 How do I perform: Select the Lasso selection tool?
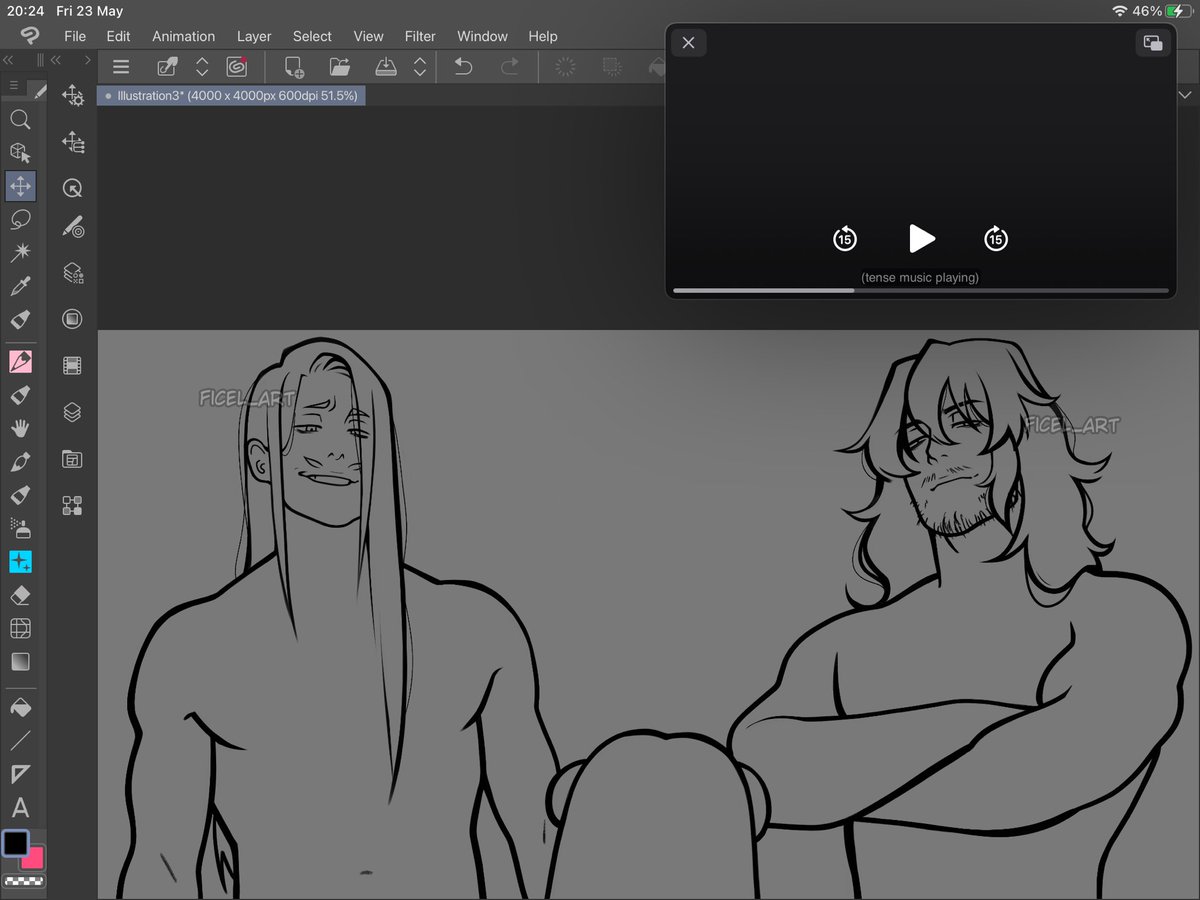point(21,220)
